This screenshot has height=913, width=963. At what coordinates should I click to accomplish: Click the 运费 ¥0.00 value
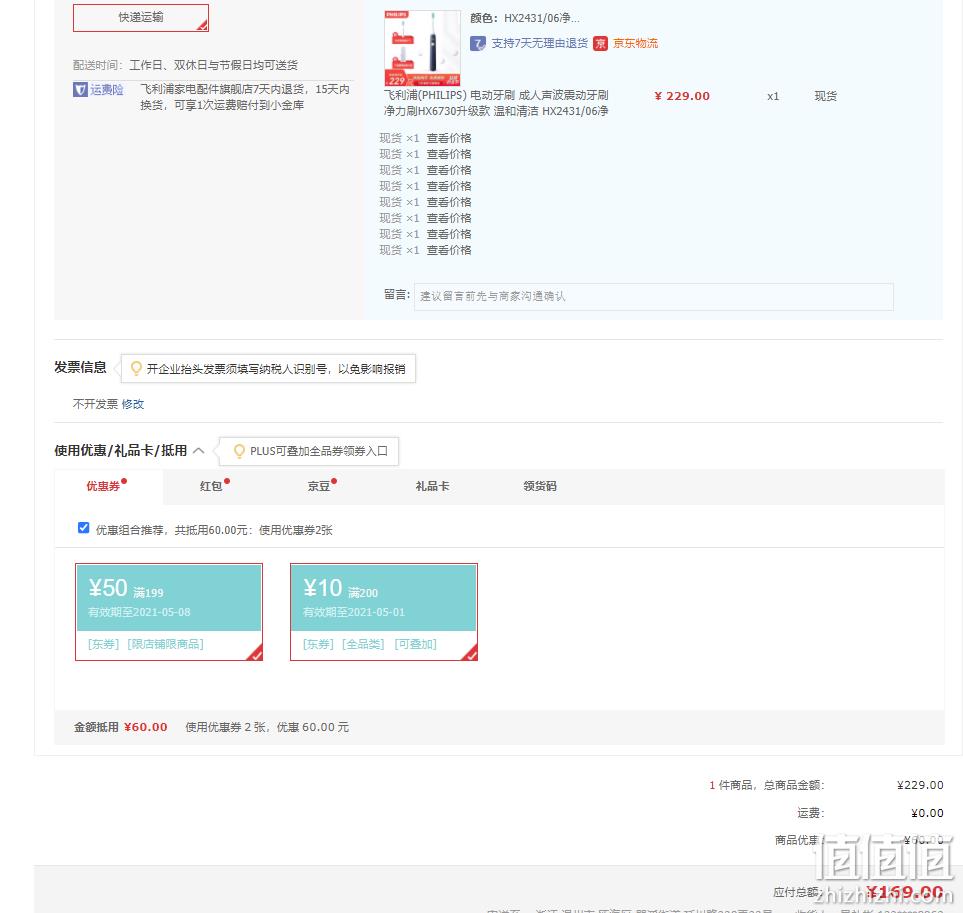pyautogui.click(x=927, y=814)
